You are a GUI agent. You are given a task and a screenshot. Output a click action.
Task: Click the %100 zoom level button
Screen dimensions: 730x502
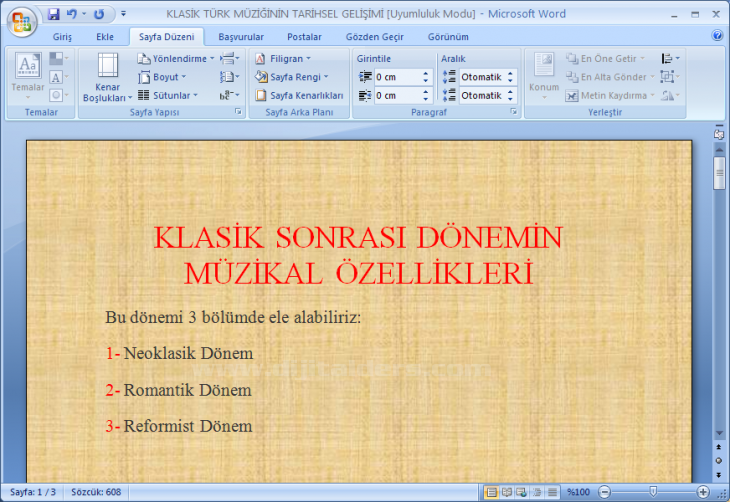(579, 492)
